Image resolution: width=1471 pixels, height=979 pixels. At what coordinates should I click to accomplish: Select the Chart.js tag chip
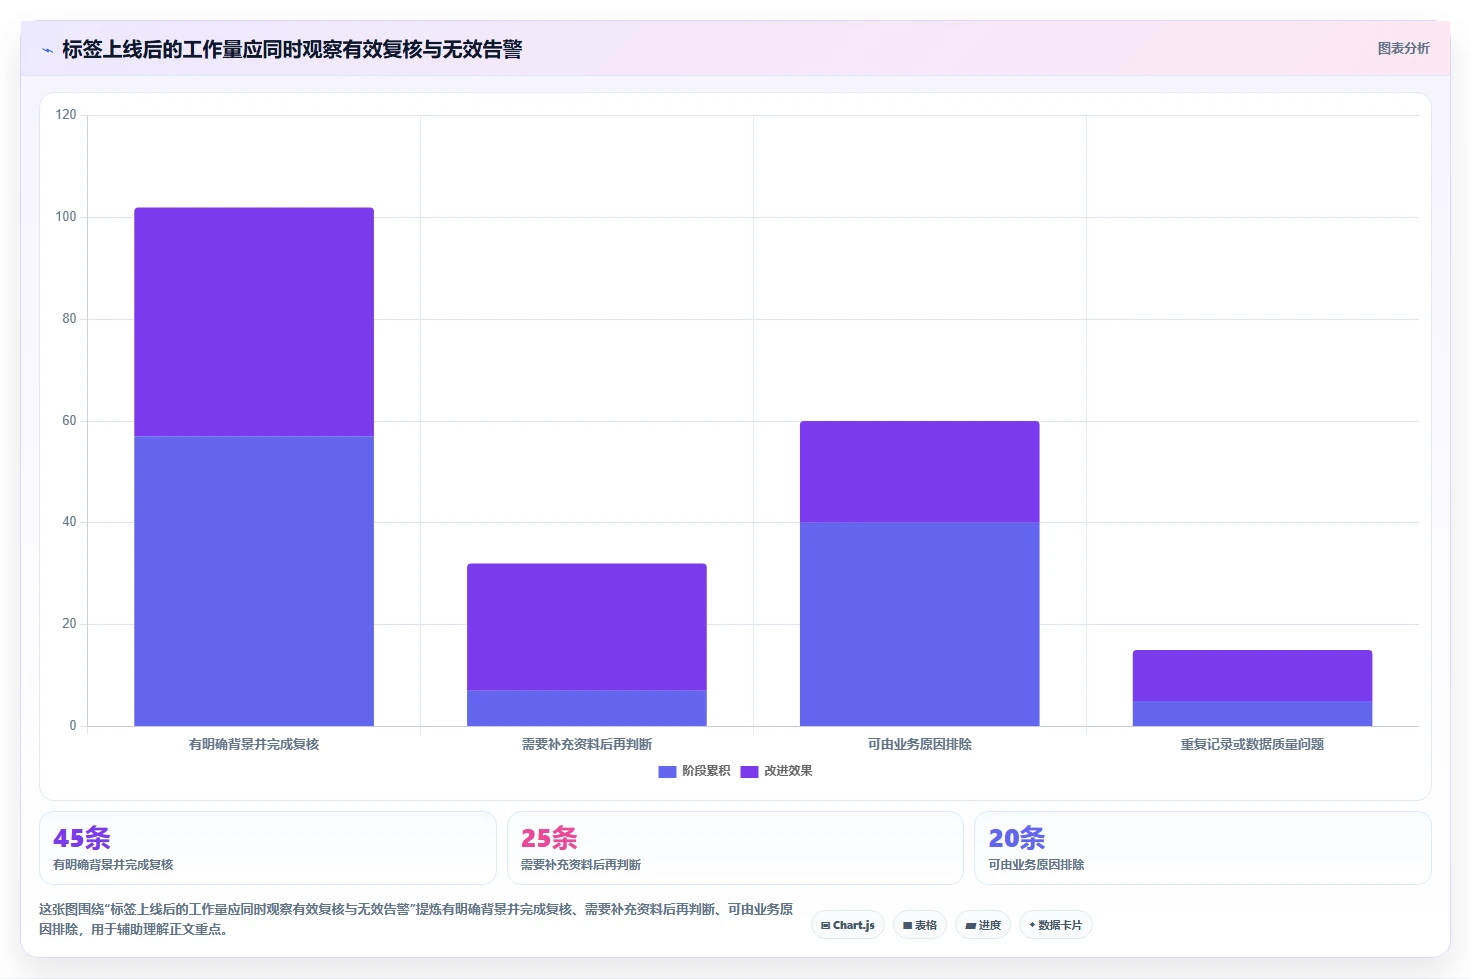848,925
